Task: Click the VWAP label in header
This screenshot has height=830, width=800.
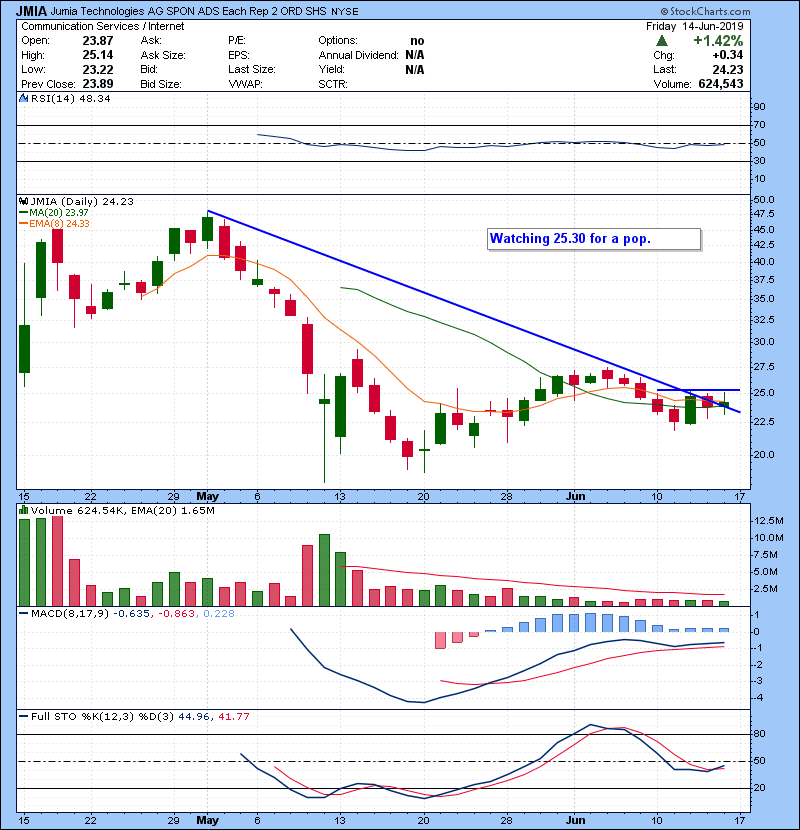Action: coord(245,84)
